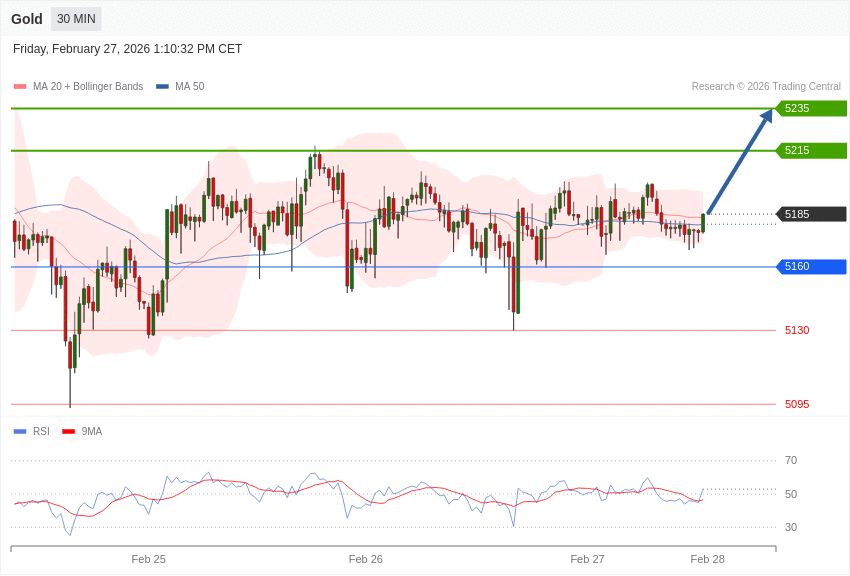This screenshot has width=850, height=576.
Task: Click the 30 MIN timeframe button
Action: point(76,19)
